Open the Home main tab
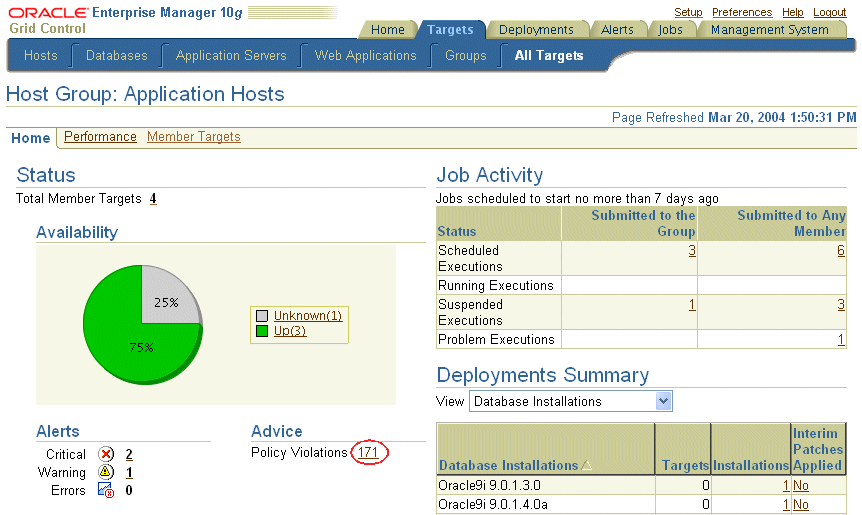 click(388, 30)
